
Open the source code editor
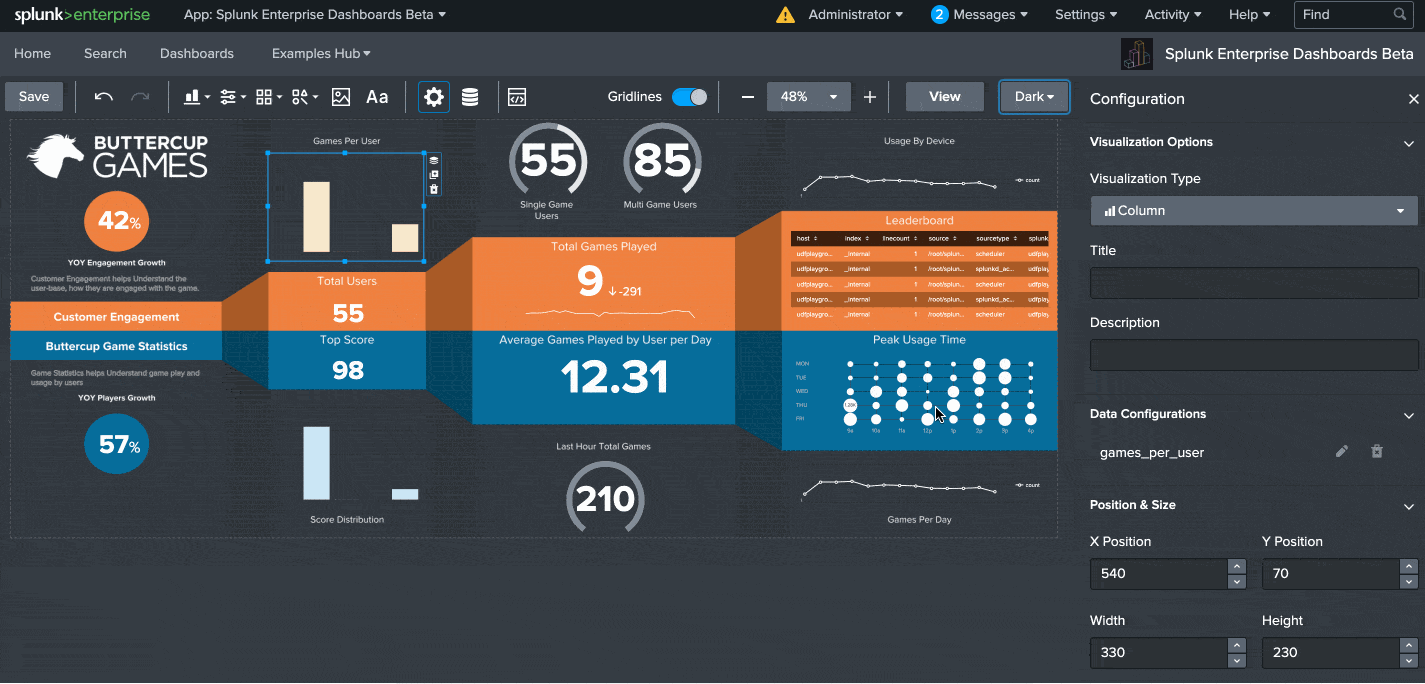[517, 97]
